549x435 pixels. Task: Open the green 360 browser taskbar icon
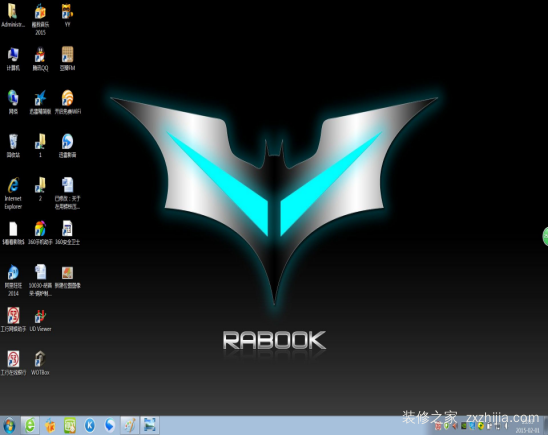coord(30,426)
